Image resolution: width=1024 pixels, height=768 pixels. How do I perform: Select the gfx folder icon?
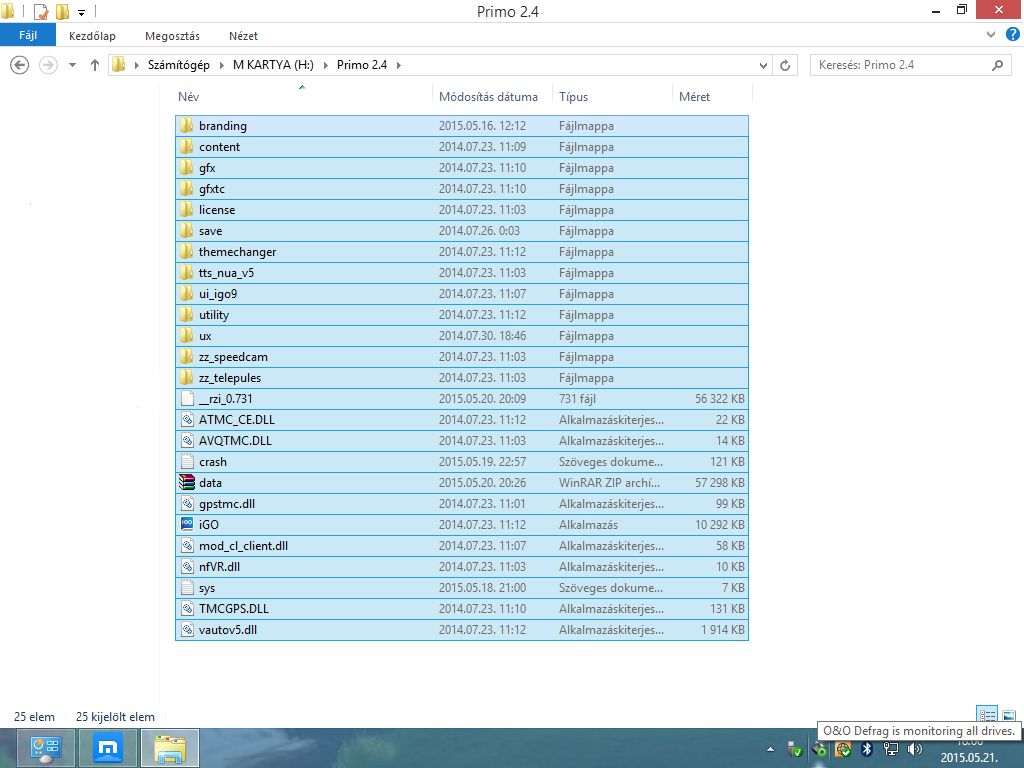(187, 167)
